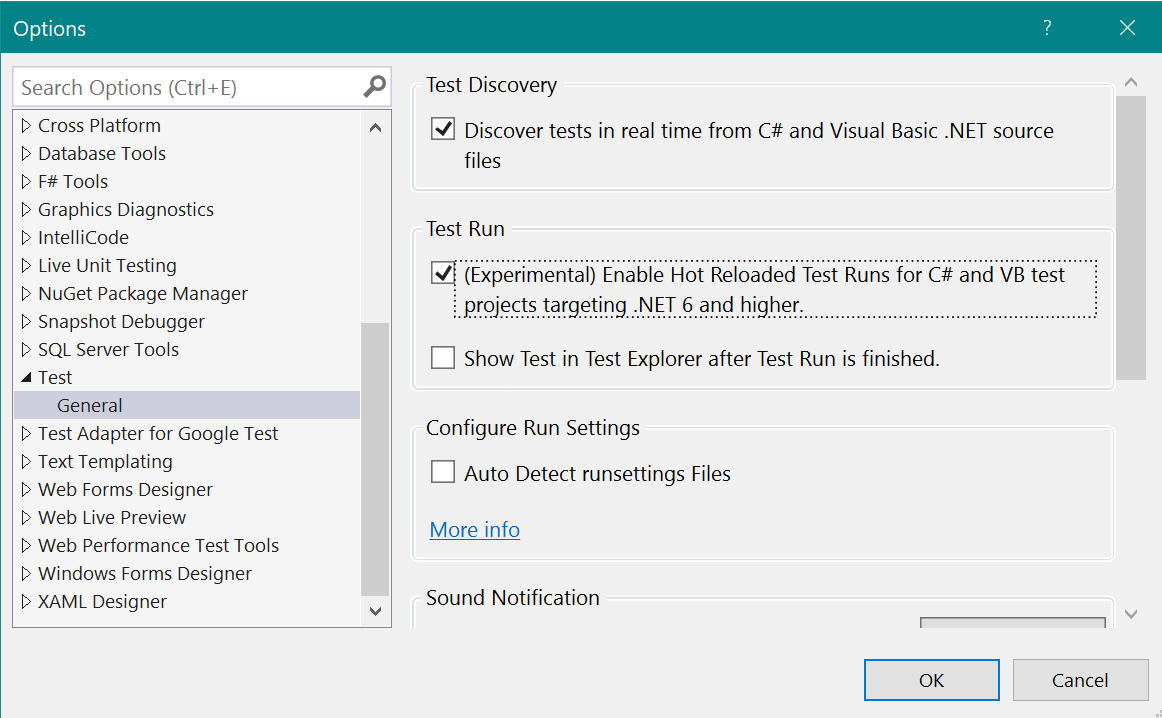Click the category list scroll-down arrow
1162x718 pixels.
376,611
